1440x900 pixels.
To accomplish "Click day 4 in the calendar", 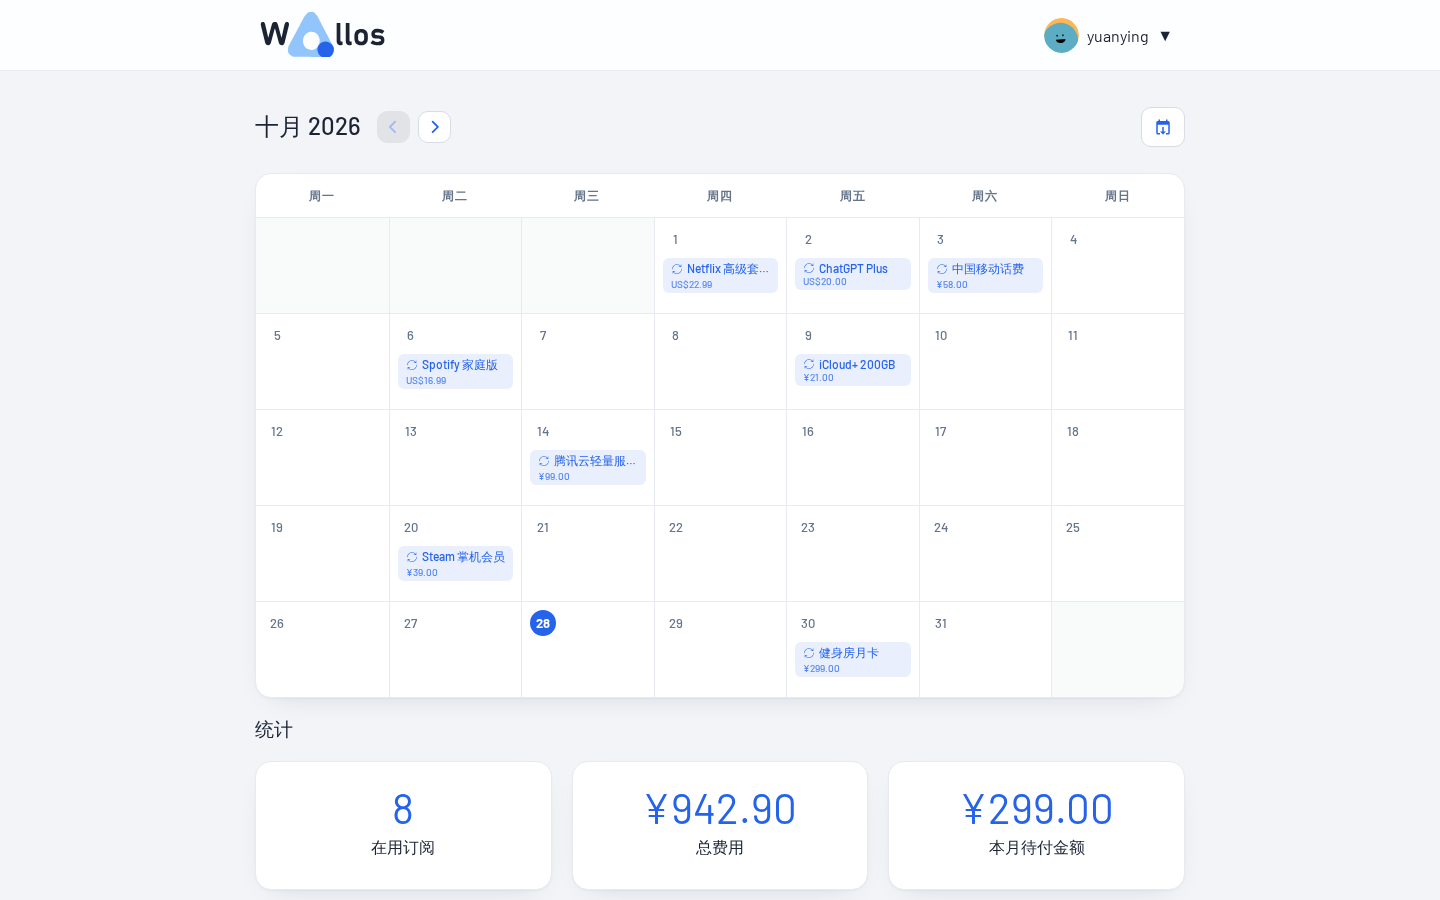I will point(1074,240).
